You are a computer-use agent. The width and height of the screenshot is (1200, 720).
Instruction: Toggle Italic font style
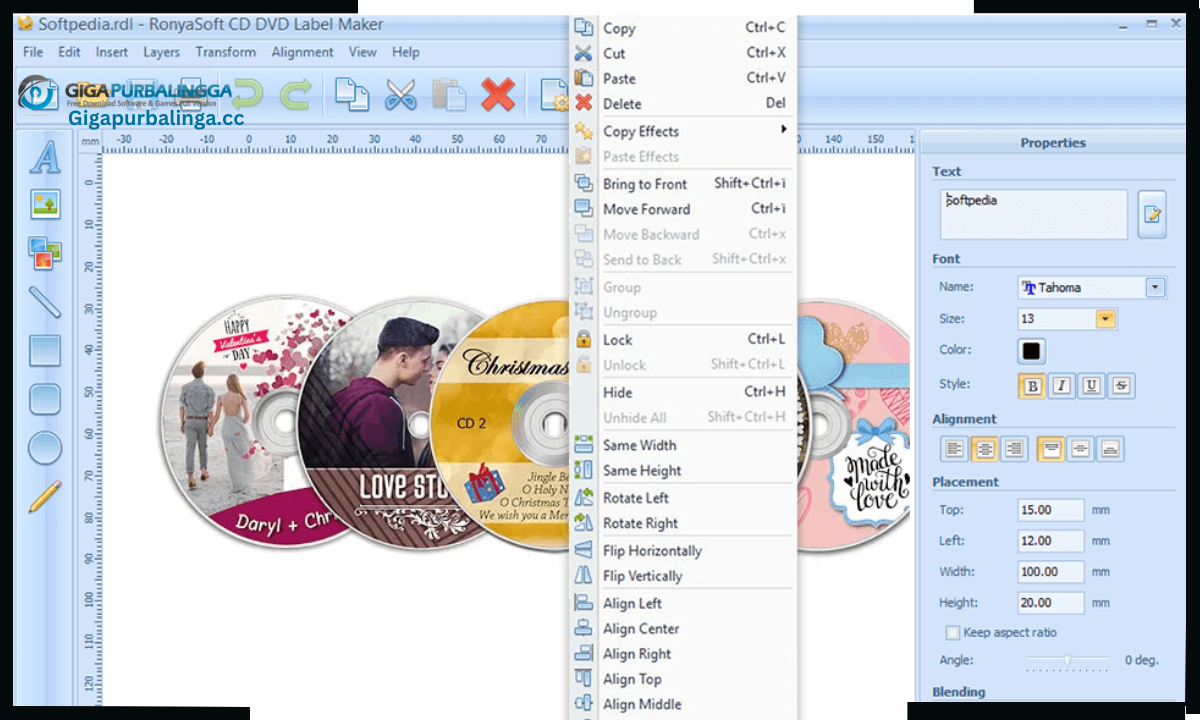click(1062, 386)
